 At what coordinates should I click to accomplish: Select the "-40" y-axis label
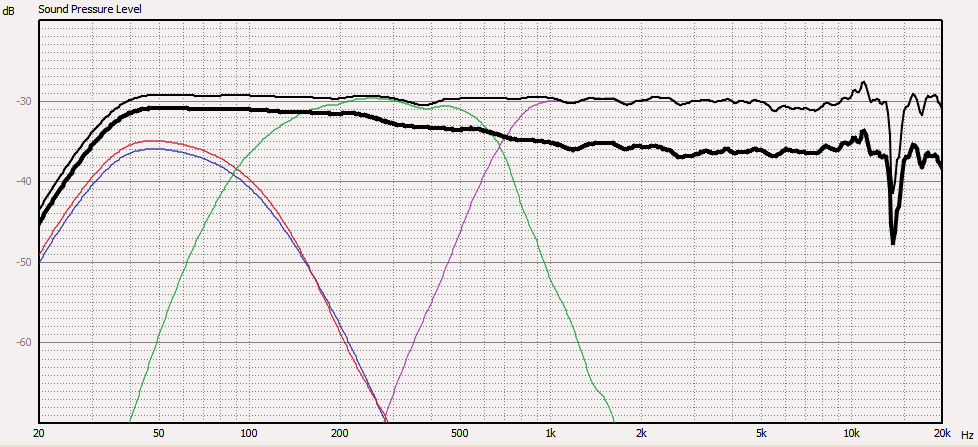[x=24, y=182]
